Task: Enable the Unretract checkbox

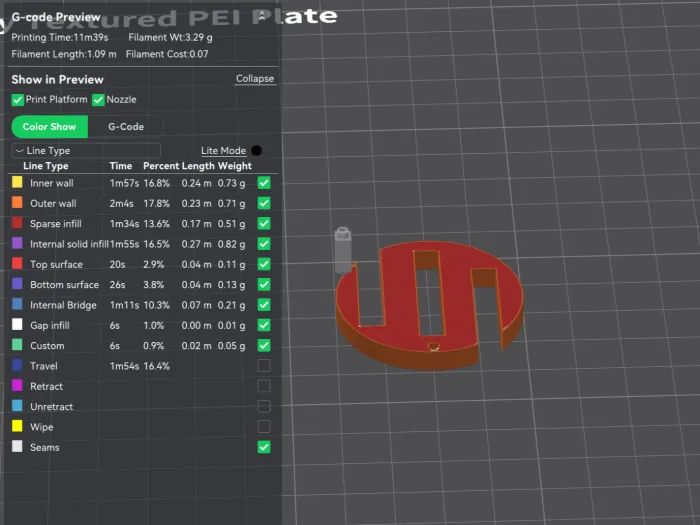Action: pos(264,407)
